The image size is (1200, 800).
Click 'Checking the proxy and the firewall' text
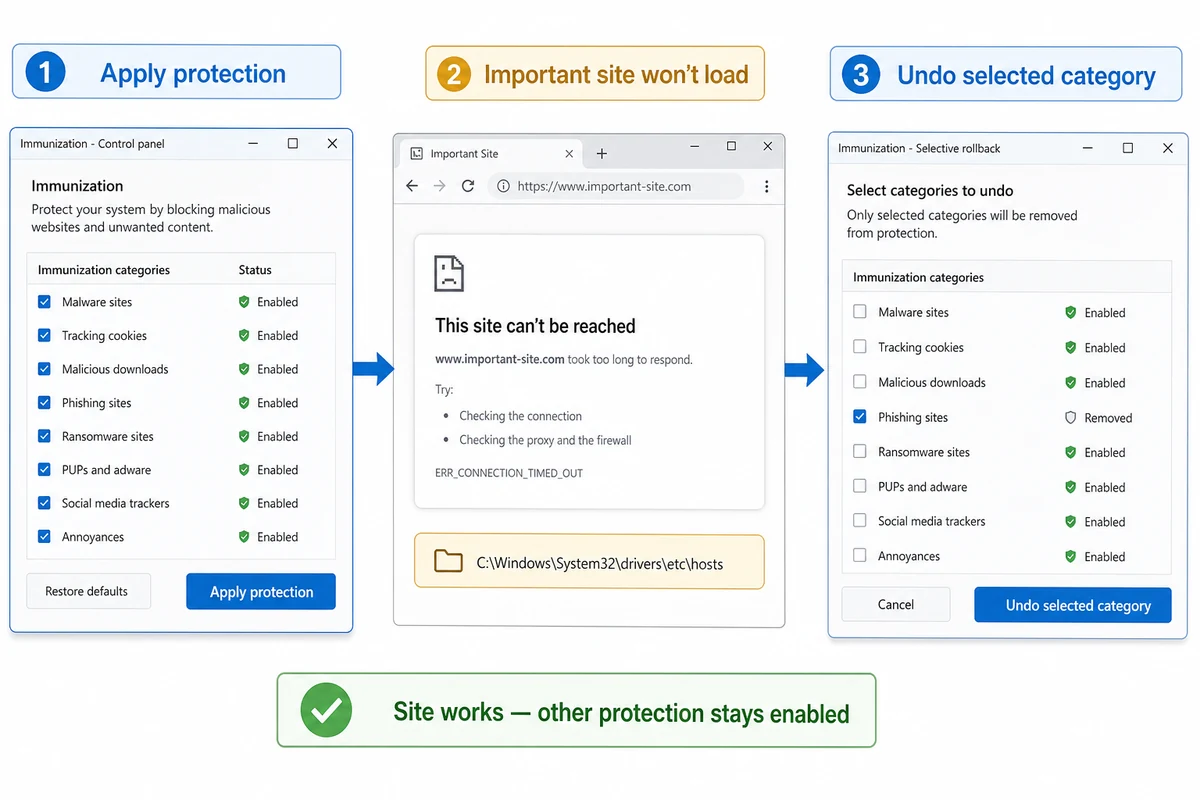[545, 440]
